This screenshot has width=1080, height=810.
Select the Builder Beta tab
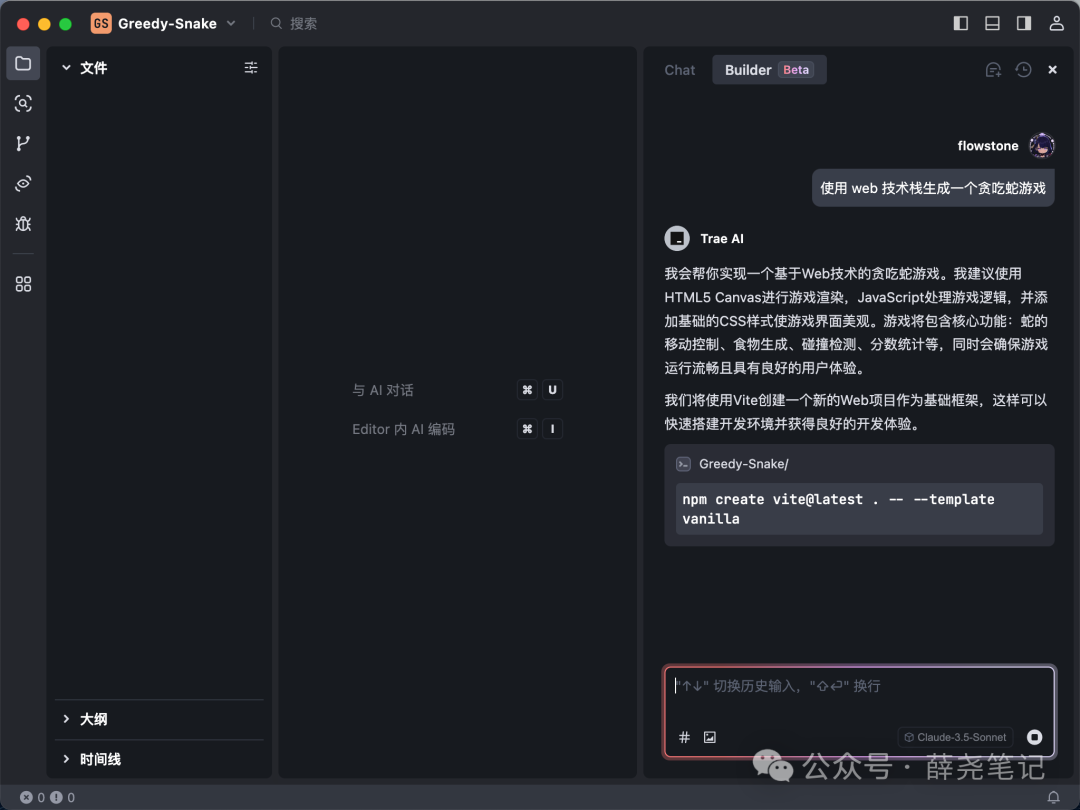coord(769,70)
